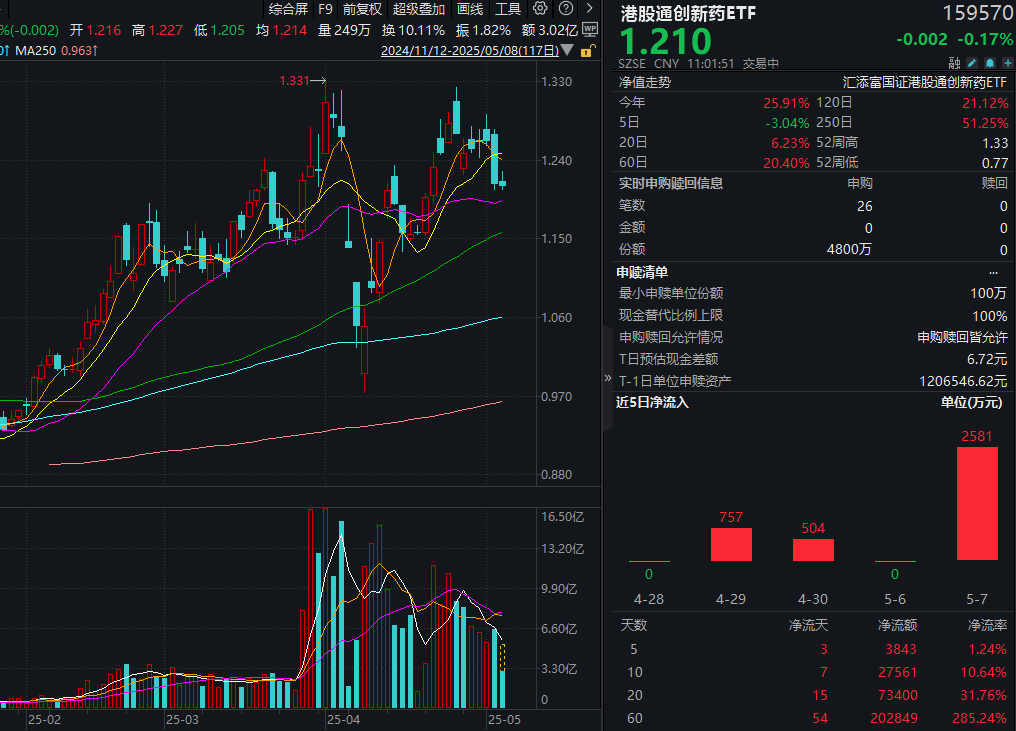The image size is (1016, 731).
Task: Open the 工具 menu
Action: click(x=507, y=9)
